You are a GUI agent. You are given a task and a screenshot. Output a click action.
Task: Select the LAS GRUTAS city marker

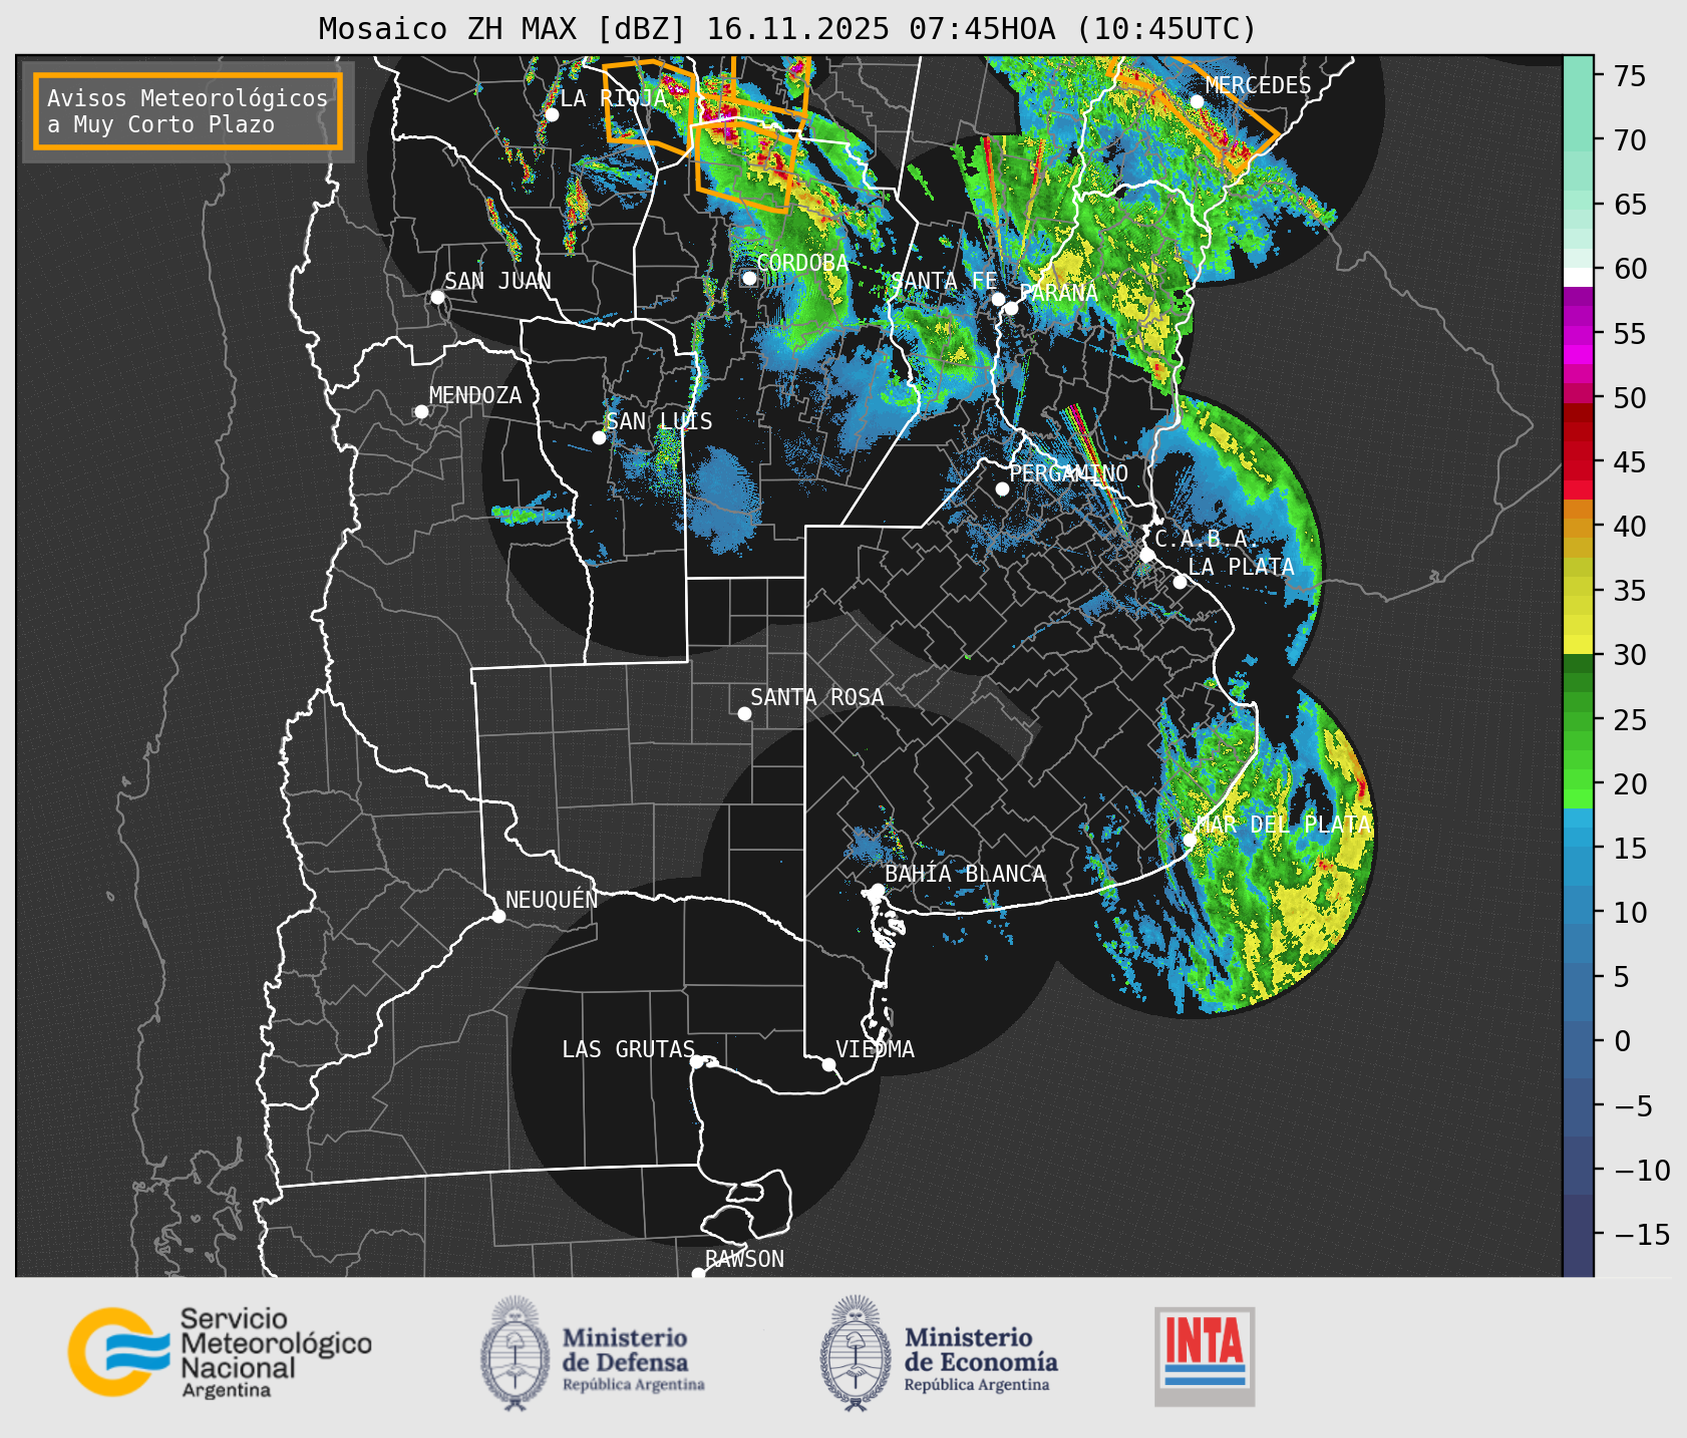click(x=697, y=1062)
